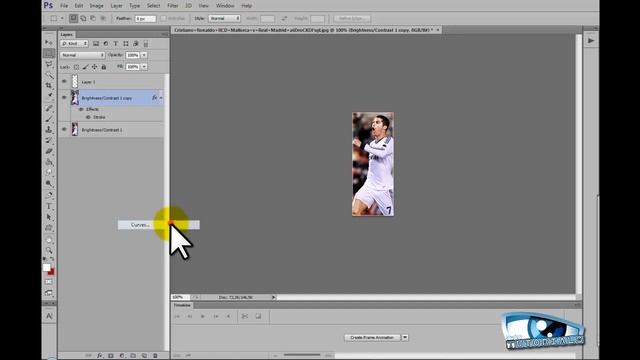Image resolution: width=640 pixels, height=360 pixels.
Task: Open the Image menu
Action: [96, 6]
